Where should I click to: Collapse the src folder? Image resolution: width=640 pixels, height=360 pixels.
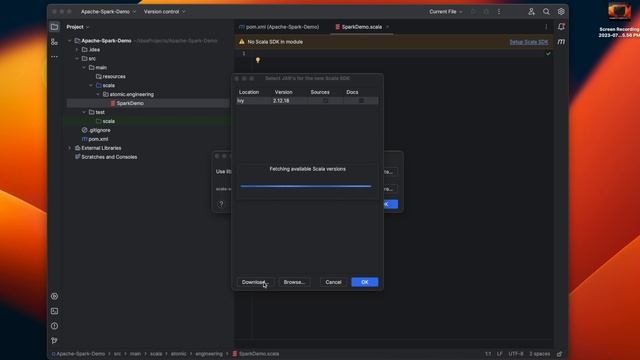77,59
